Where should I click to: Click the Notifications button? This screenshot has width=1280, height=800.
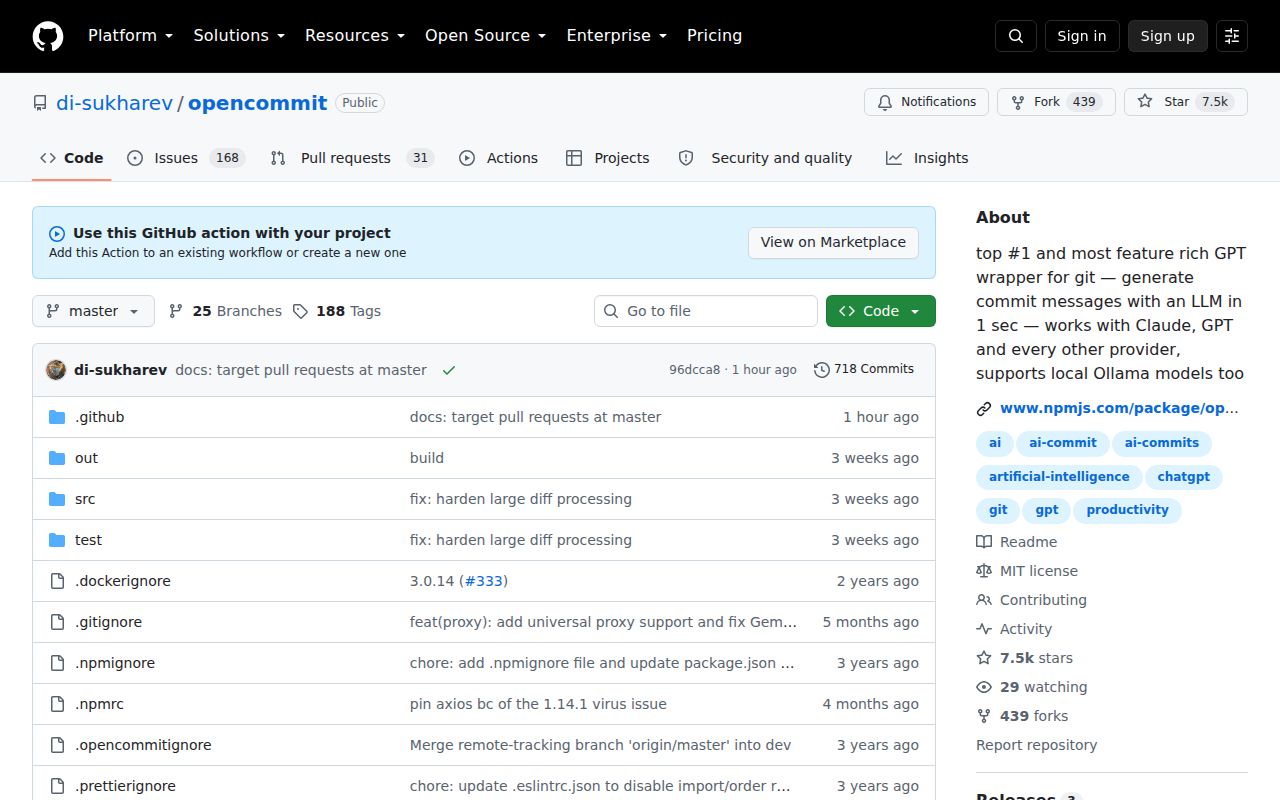pyautogui.click(x=926, y=102)
